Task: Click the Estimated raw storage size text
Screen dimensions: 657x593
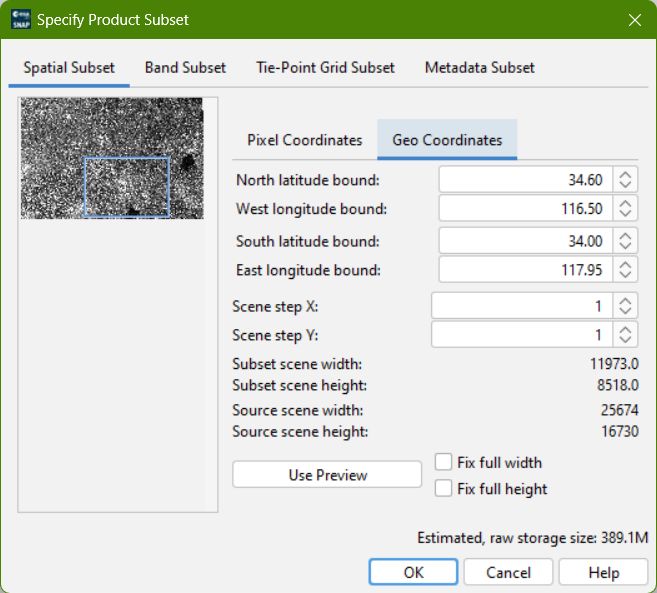Action: tap(533, 538)
